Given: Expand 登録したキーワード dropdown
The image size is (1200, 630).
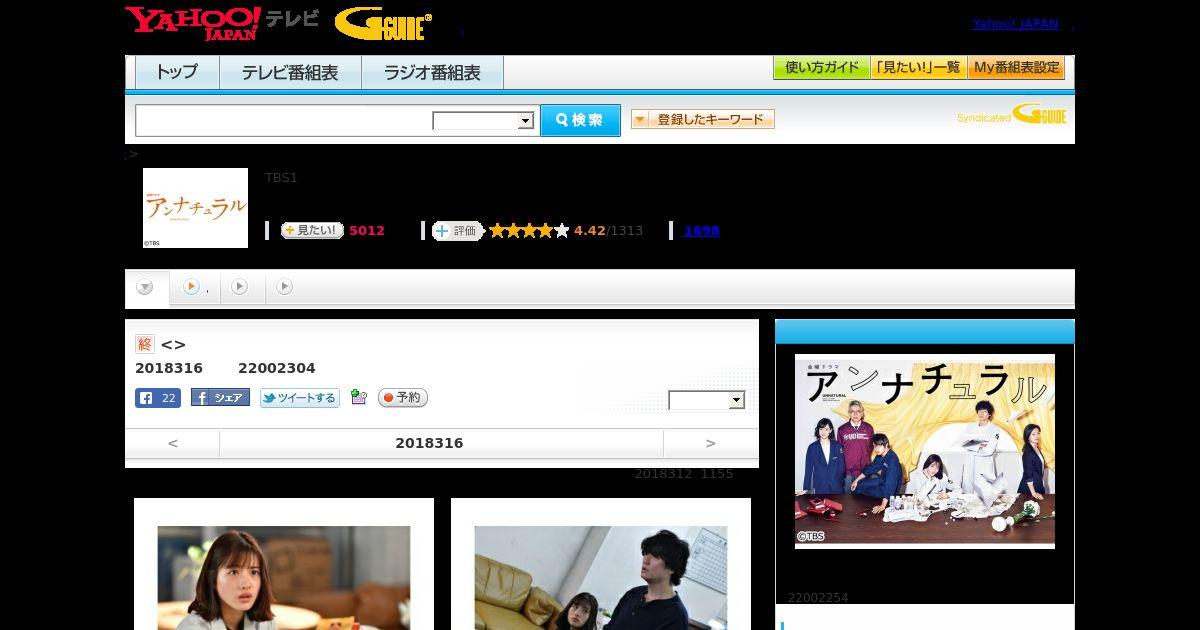Looking at the screenshot, I should coord(703,119).
